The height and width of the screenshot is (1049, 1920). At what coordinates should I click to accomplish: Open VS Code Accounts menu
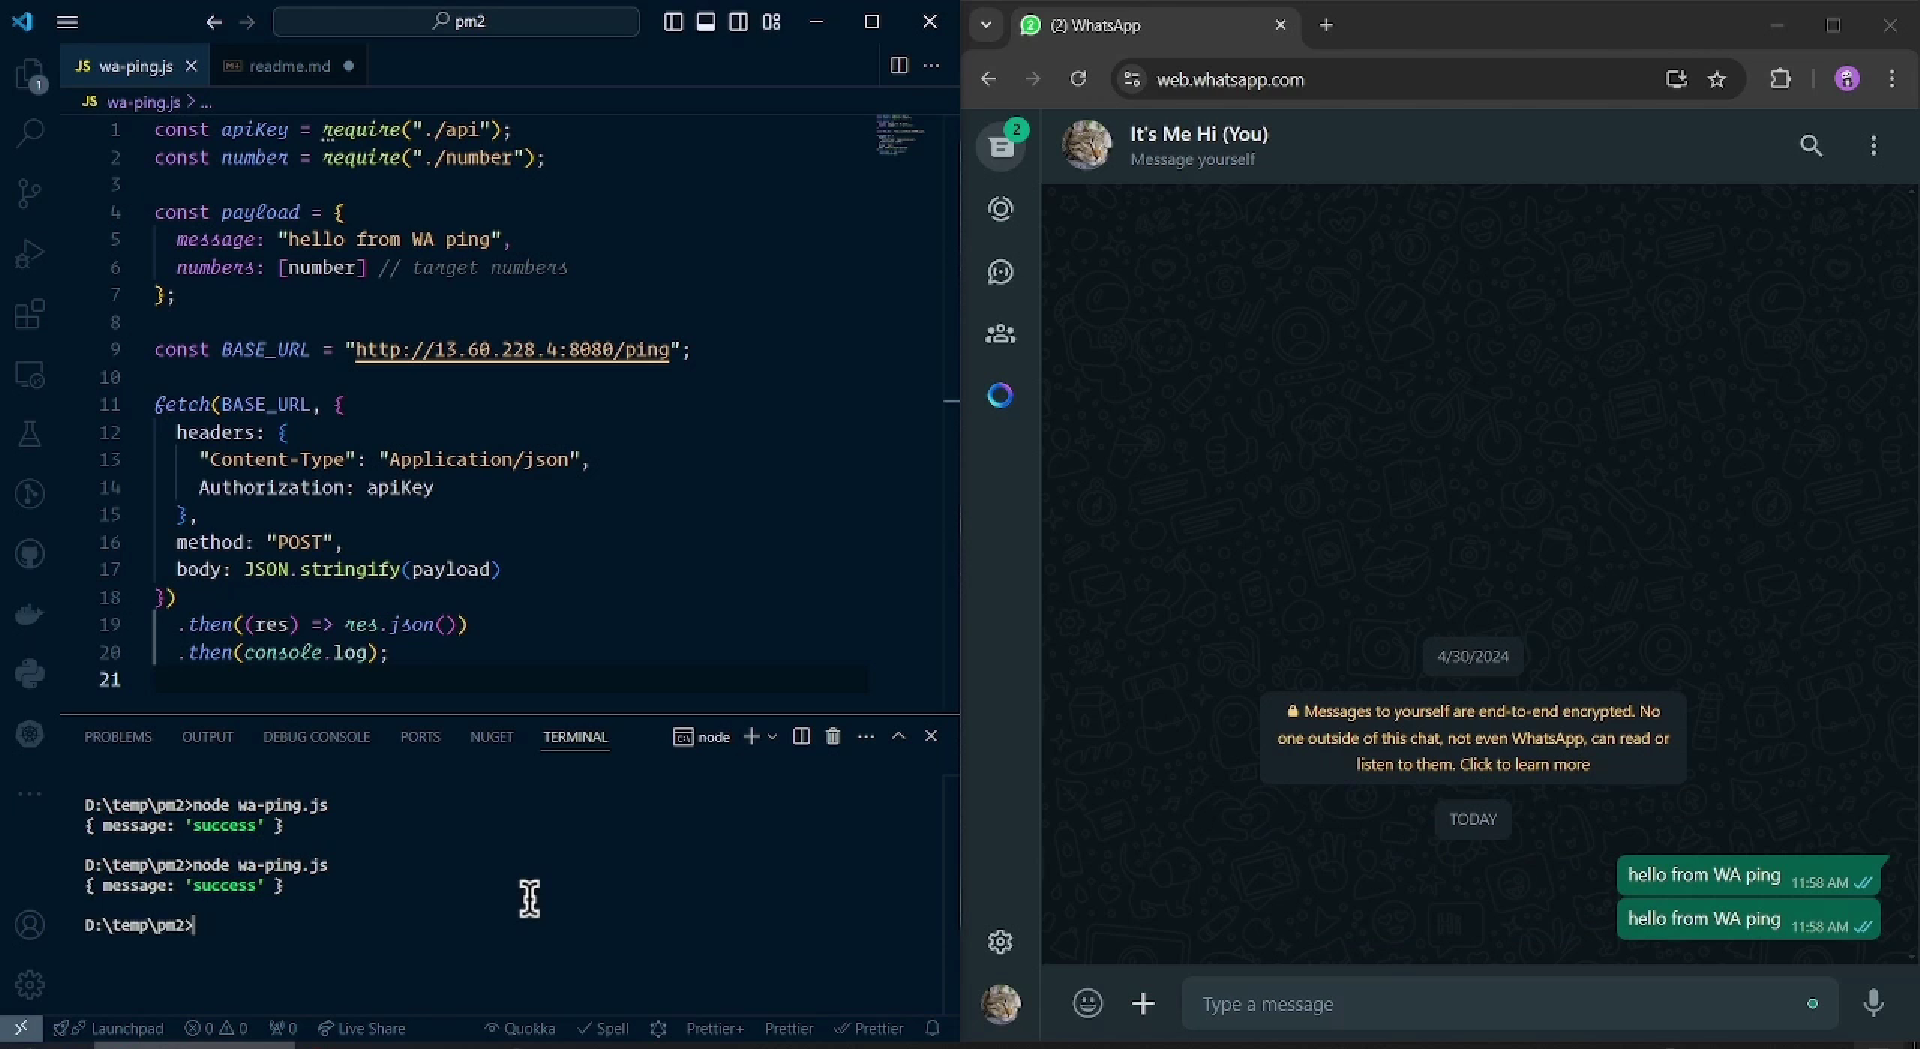(30, 925)
